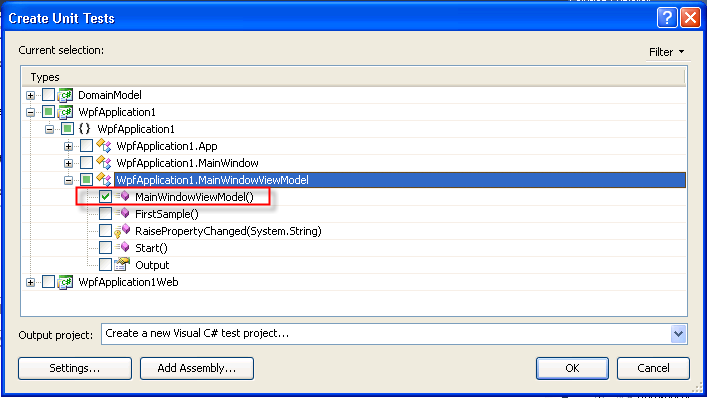Toggle the WpfApplication1 namespace checkbox

tap(67, 129)
